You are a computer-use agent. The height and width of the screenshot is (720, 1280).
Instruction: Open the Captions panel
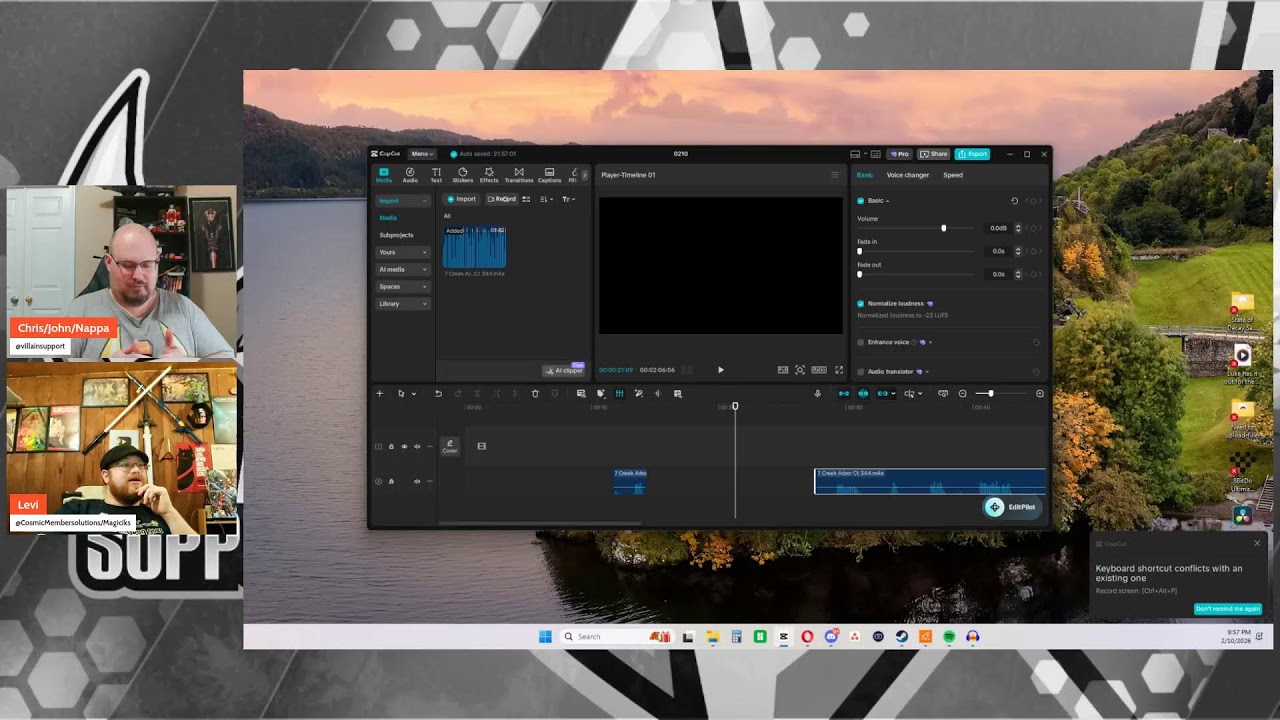tap(549, 175)
